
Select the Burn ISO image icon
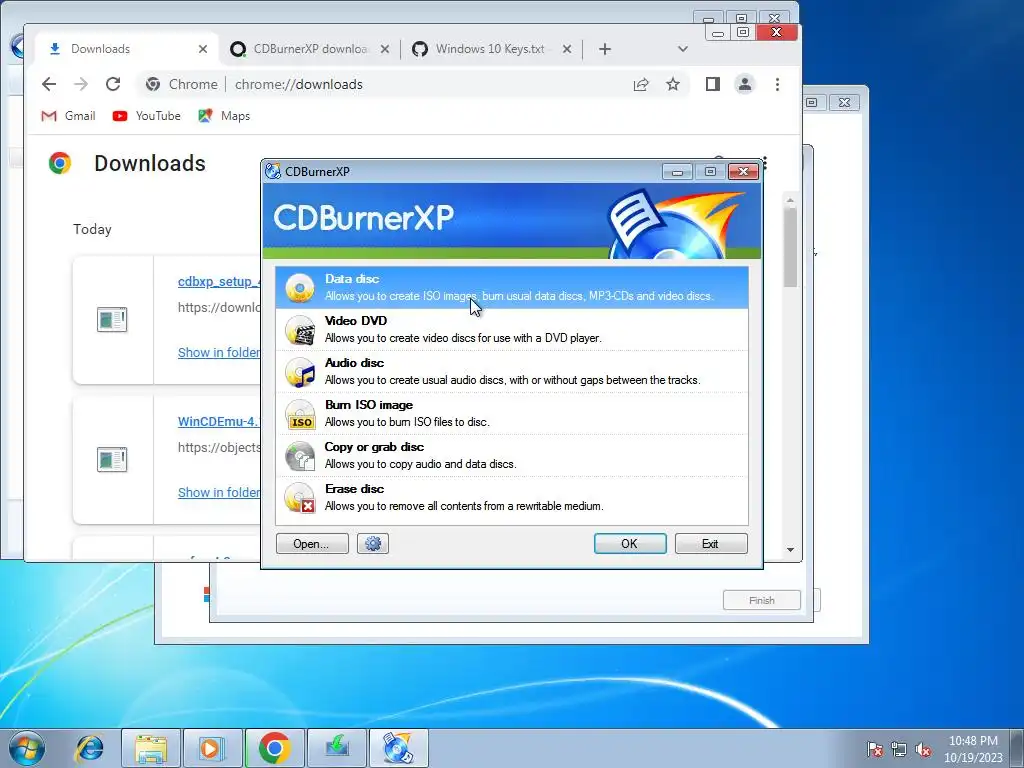tap(300, 415)
